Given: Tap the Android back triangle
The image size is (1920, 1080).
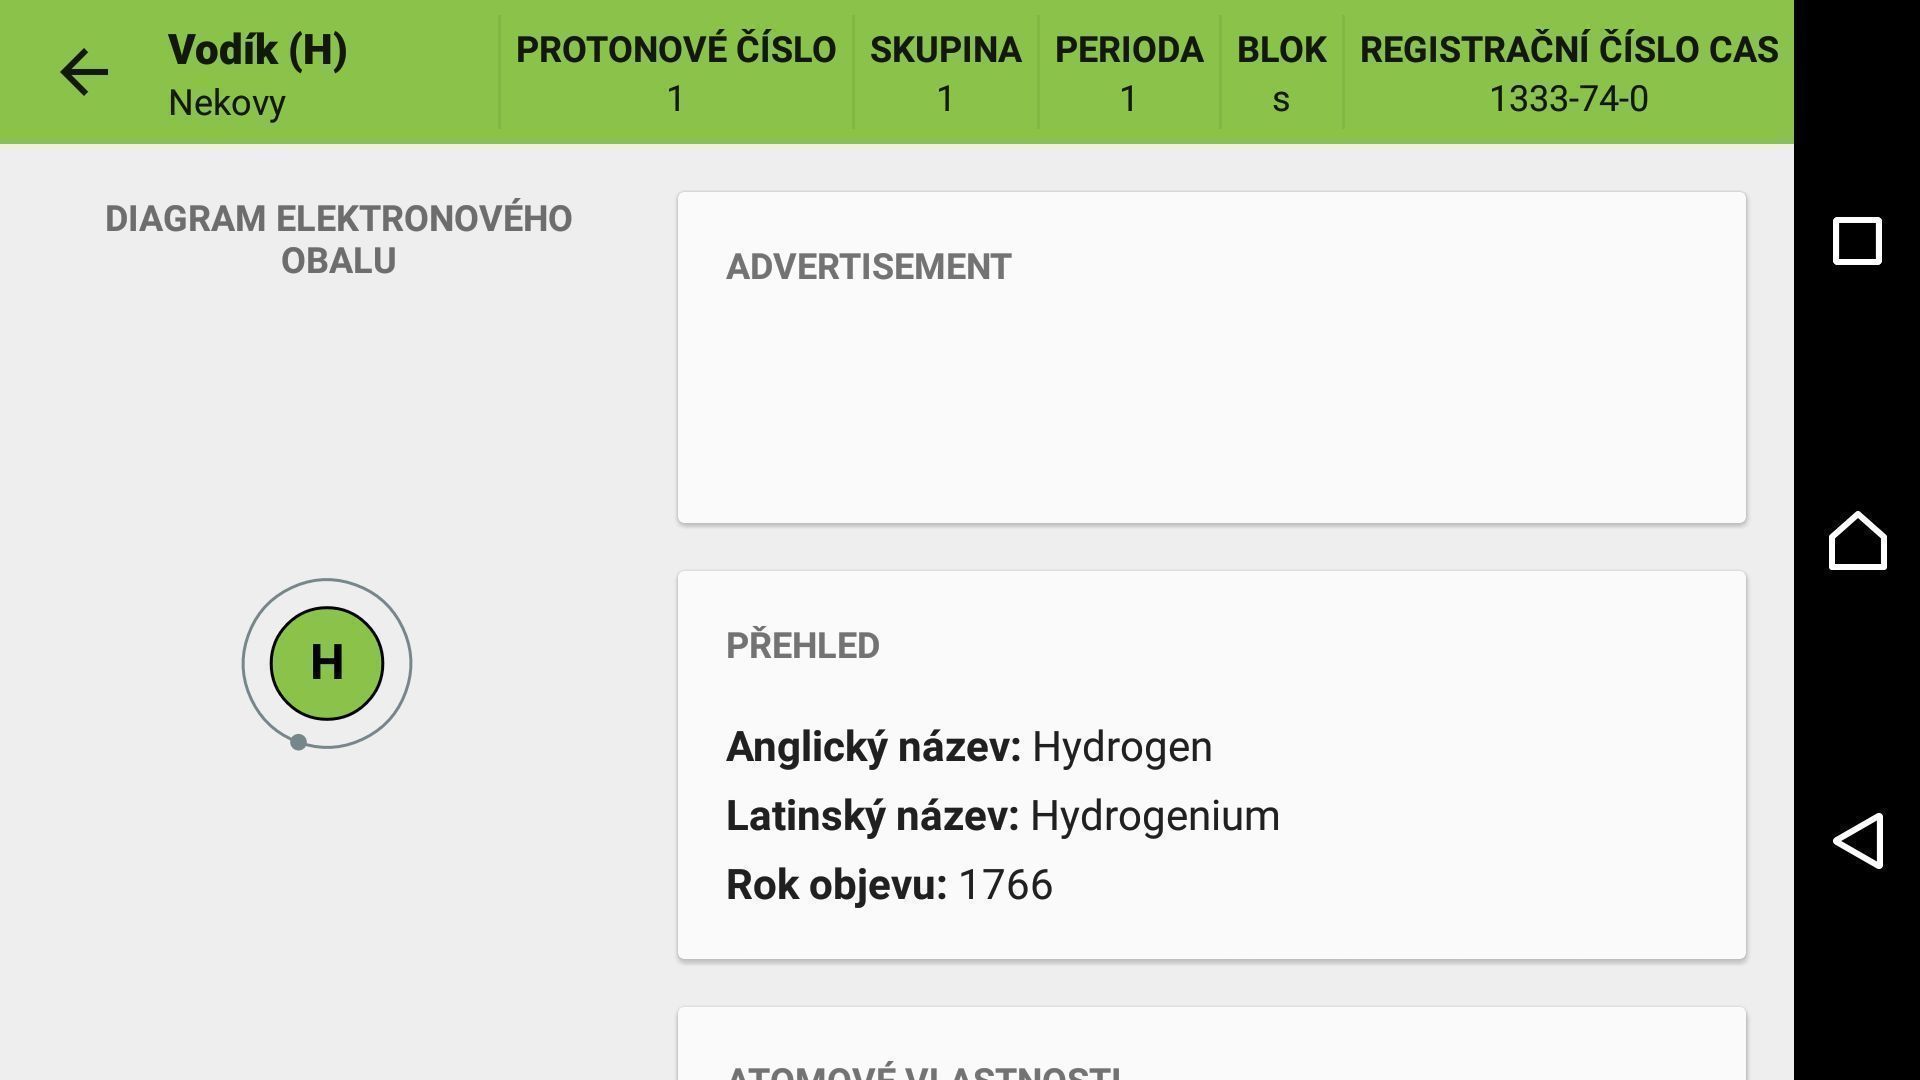Looking at the screenshot, I should [1857, 840].
